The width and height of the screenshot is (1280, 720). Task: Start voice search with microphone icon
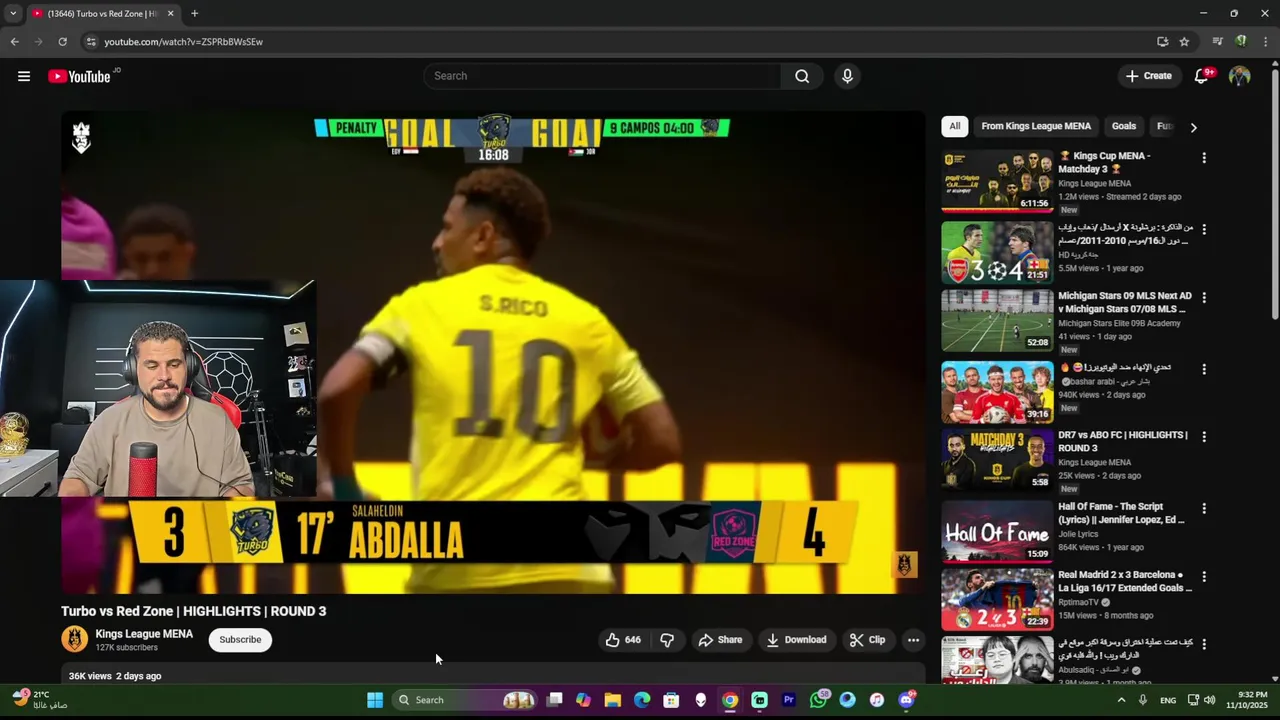[x=847, y=76]
